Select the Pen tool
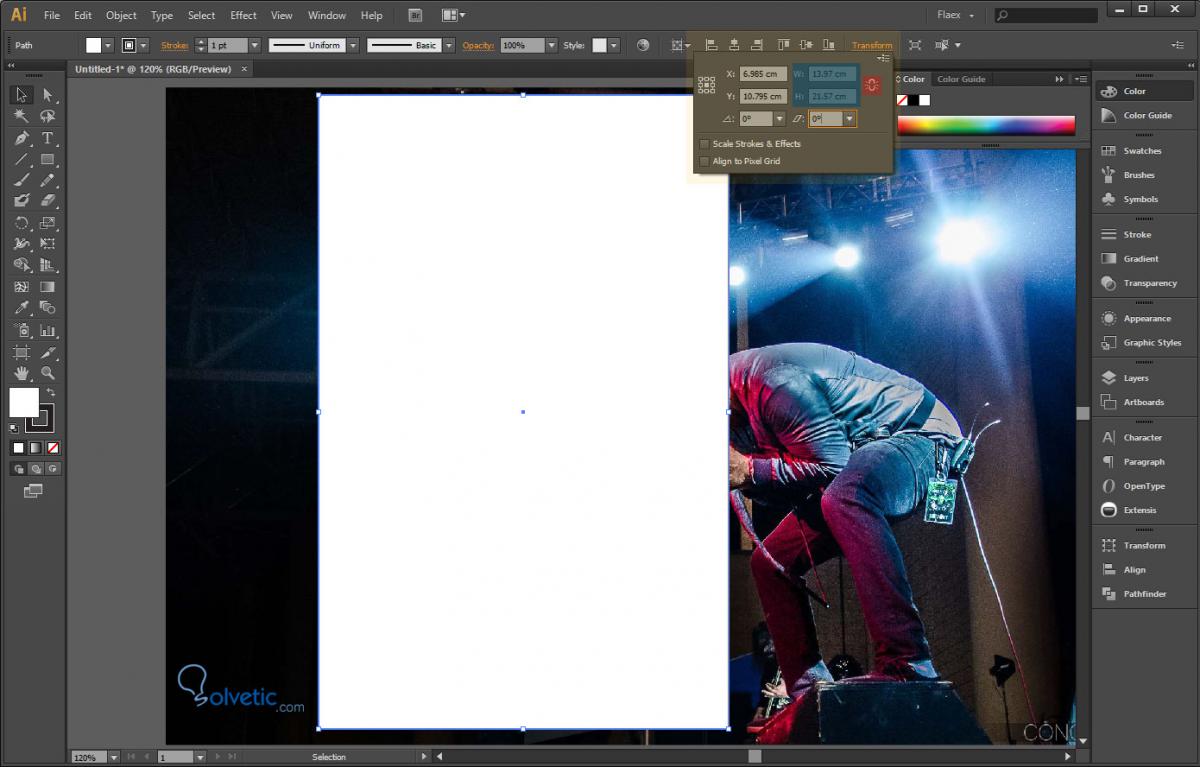The image size is (1200, 767). coord(21,138)
